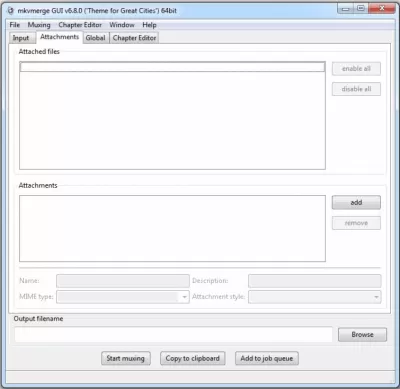The height and width of the screenshot is (389, 400).
Task: Click the Output filename text field
Action: click(173, 334)
